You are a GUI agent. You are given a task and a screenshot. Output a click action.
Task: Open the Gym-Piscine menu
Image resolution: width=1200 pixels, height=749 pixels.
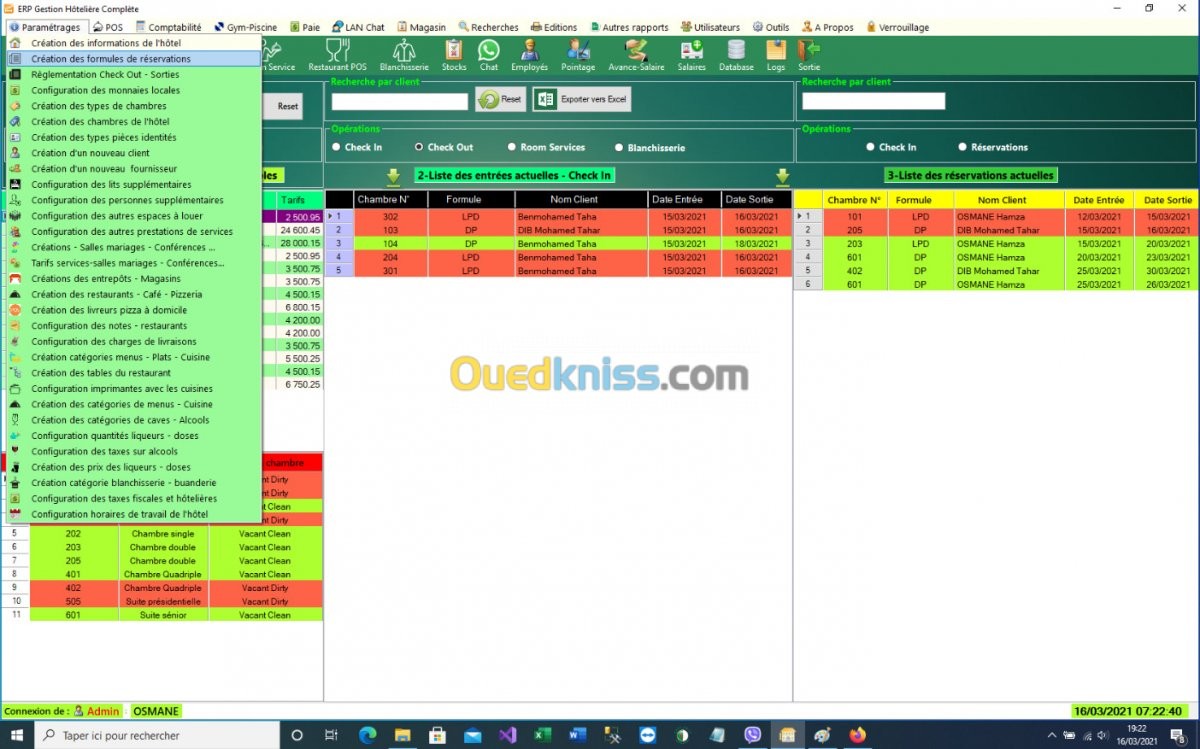246,27
